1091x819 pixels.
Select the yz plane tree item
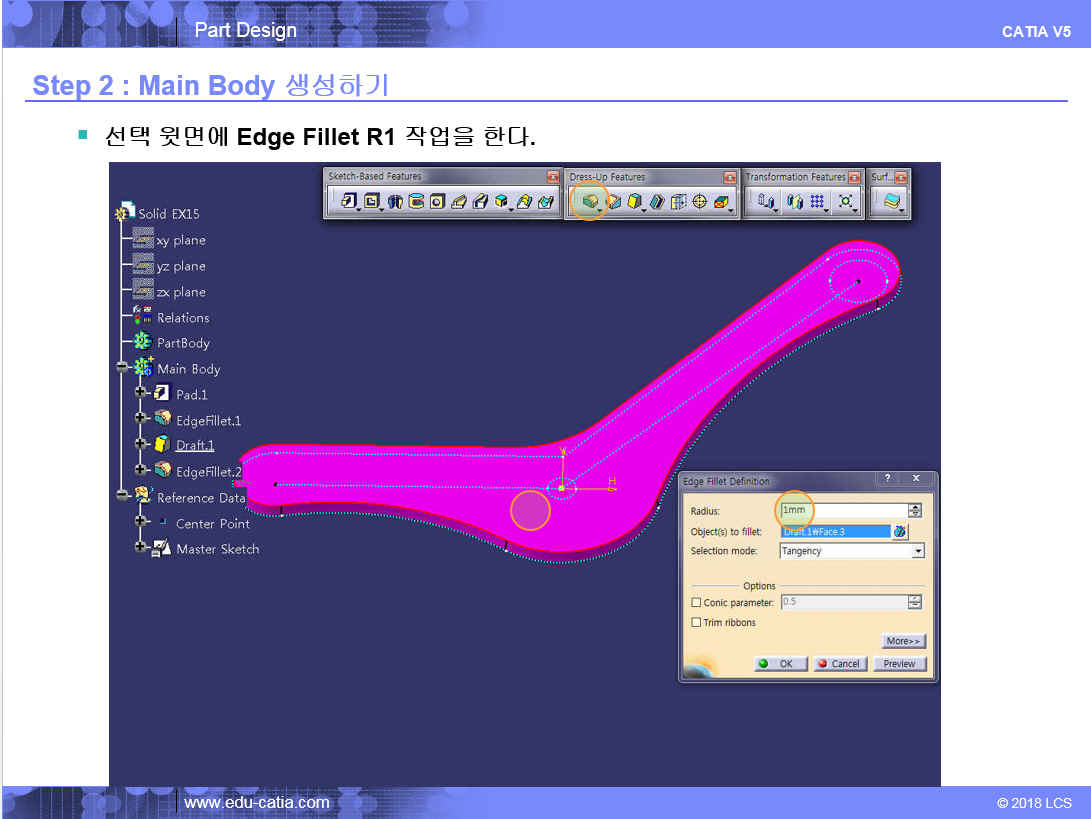tap(170, 266)
